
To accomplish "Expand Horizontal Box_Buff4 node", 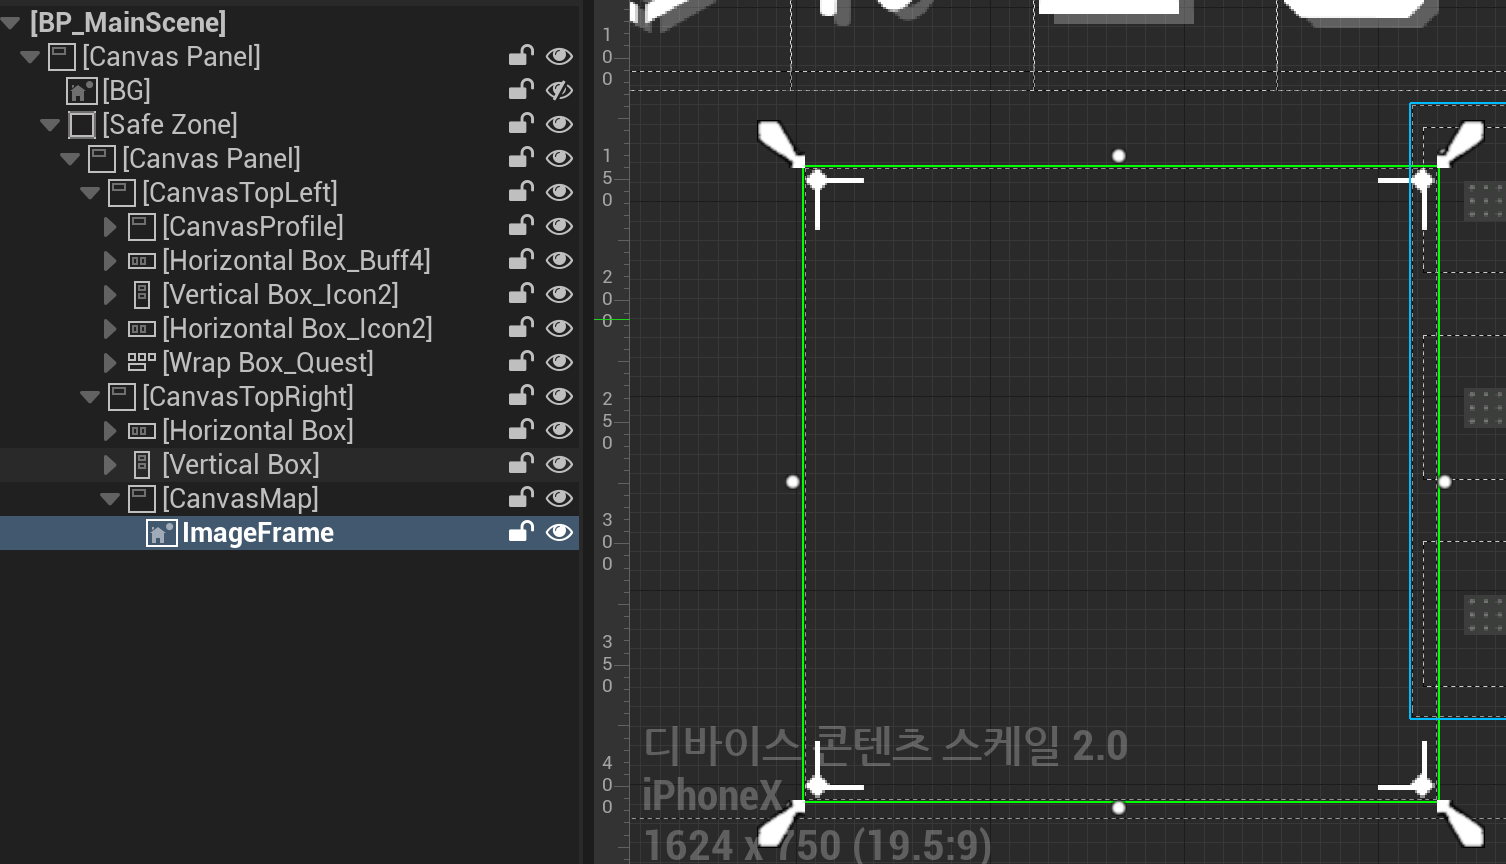I will pos(110,261).
